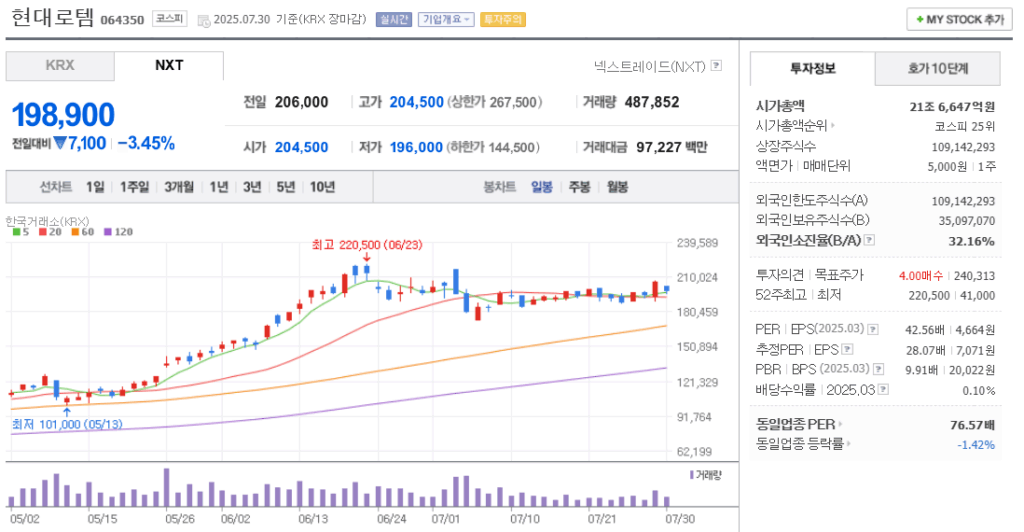Click the 시가총액순위 link
This screenshot has height=532, width=1024.
[x=792, y=125]
